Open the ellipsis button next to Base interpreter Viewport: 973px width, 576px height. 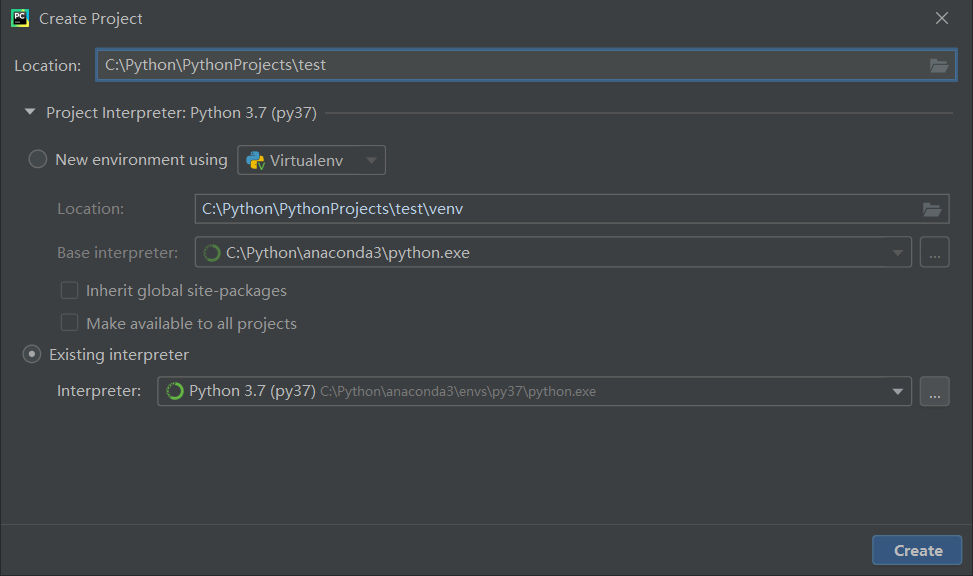point(935,252)
